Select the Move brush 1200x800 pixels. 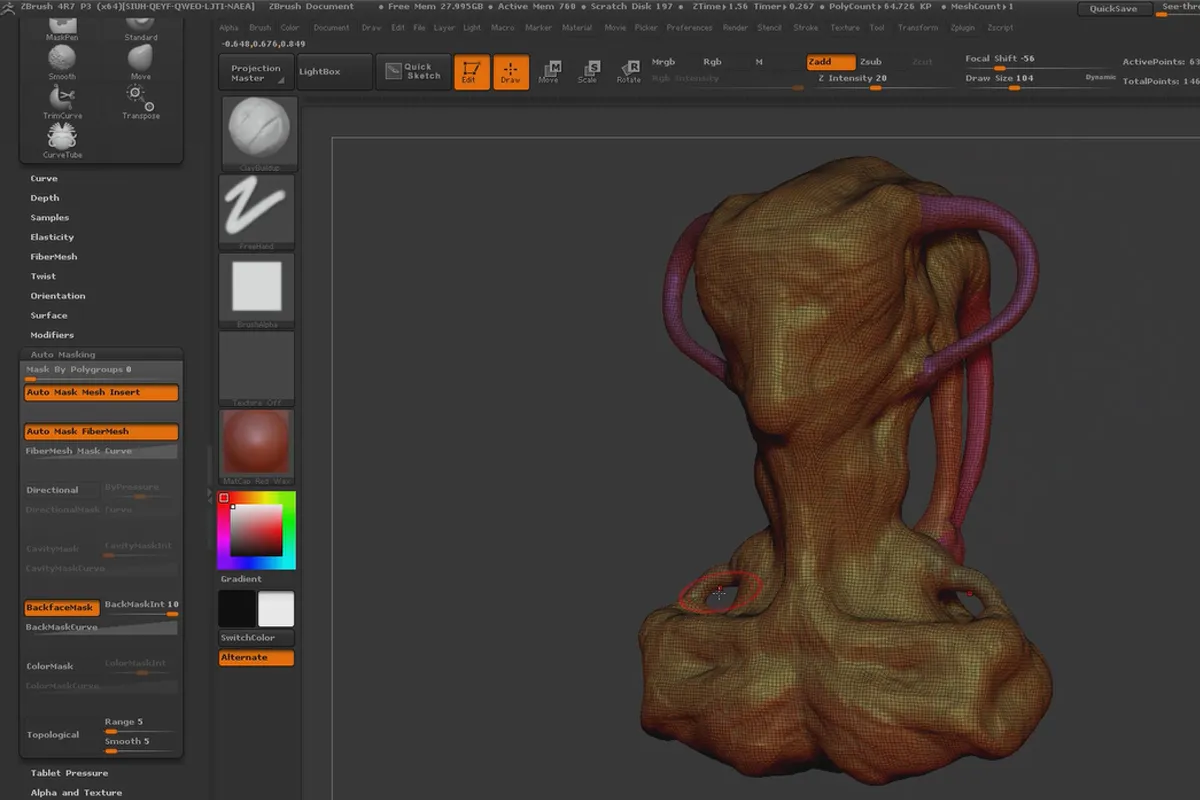(x=141, y=62)
